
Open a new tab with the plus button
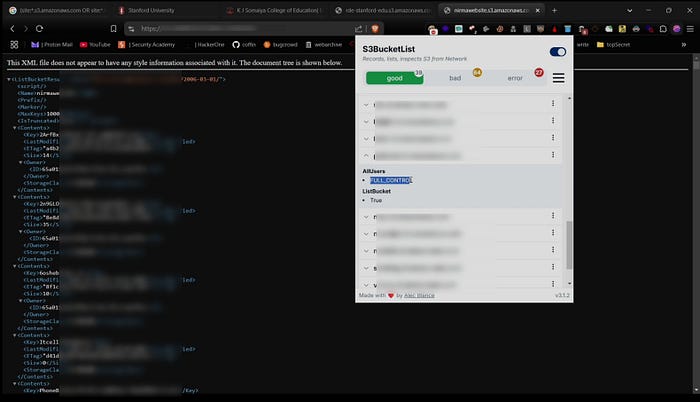click(554, 10)
